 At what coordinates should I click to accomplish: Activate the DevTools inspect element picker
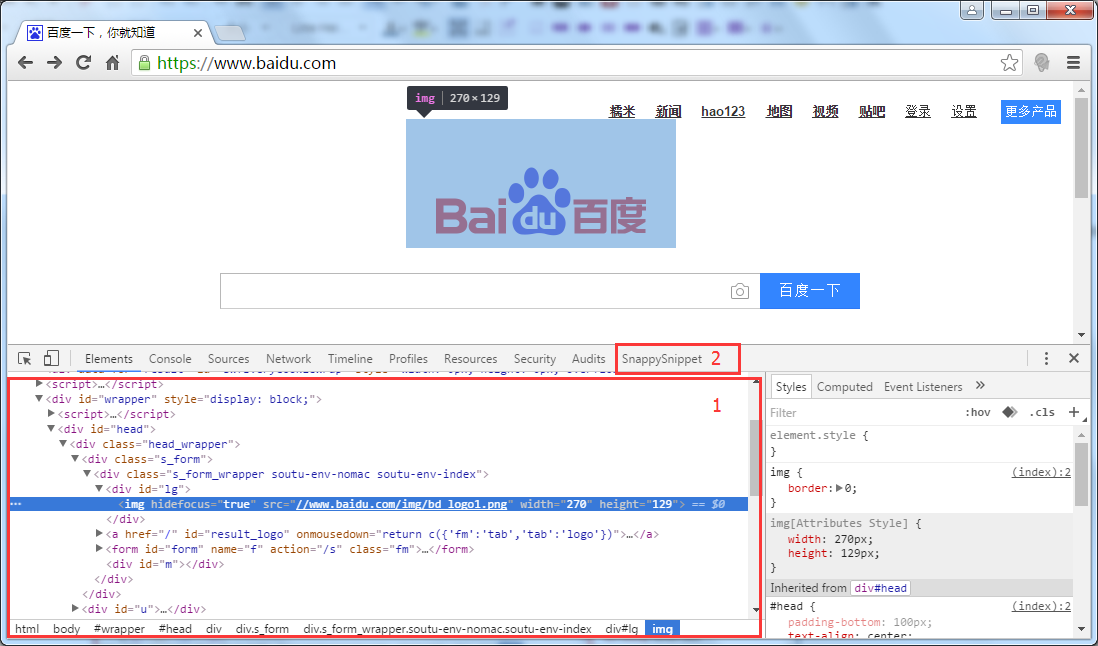pos(25,358)
